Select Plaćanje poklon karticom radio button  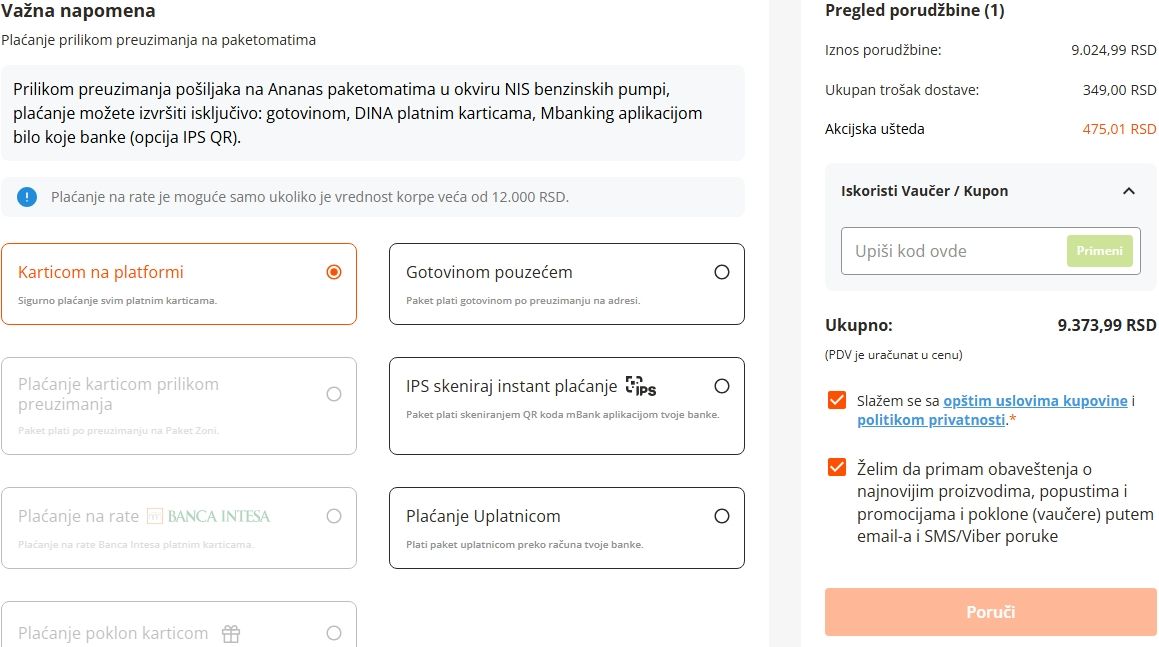(334, 633)
